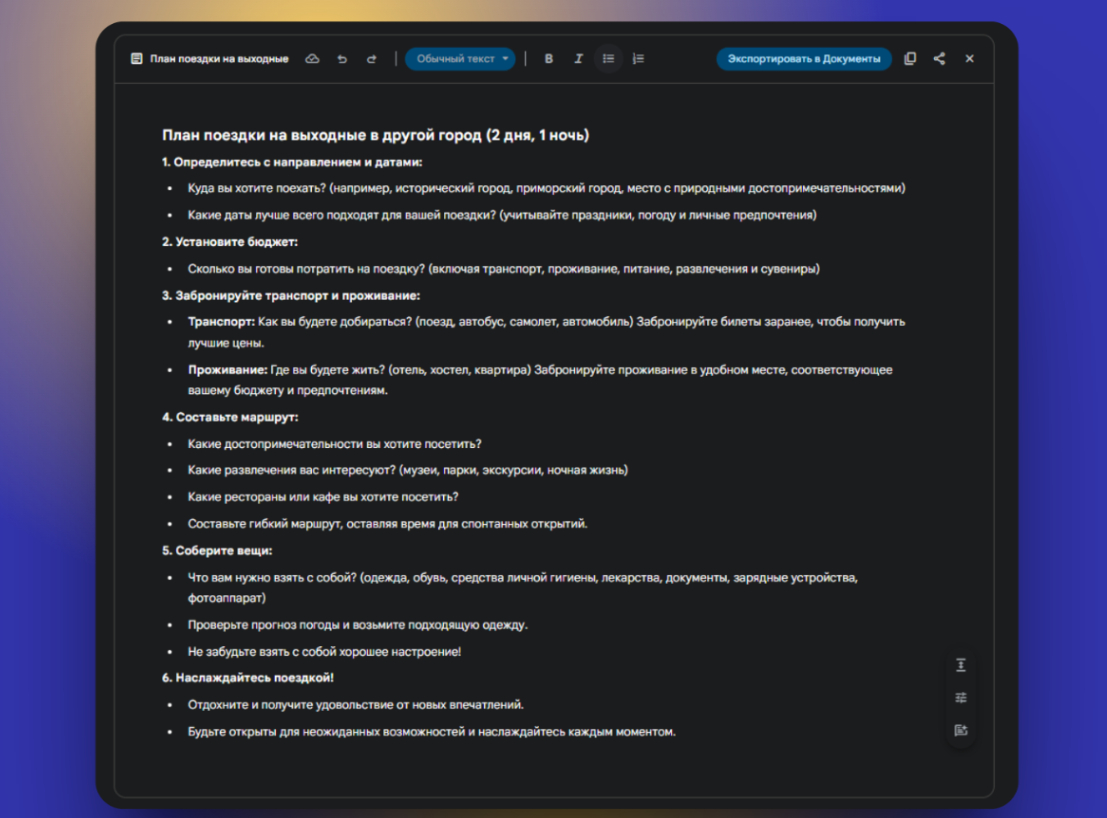The image size is (1107, 818).
Task: Click Экспортировать в Документы button
Action: (x=804, y=59)
